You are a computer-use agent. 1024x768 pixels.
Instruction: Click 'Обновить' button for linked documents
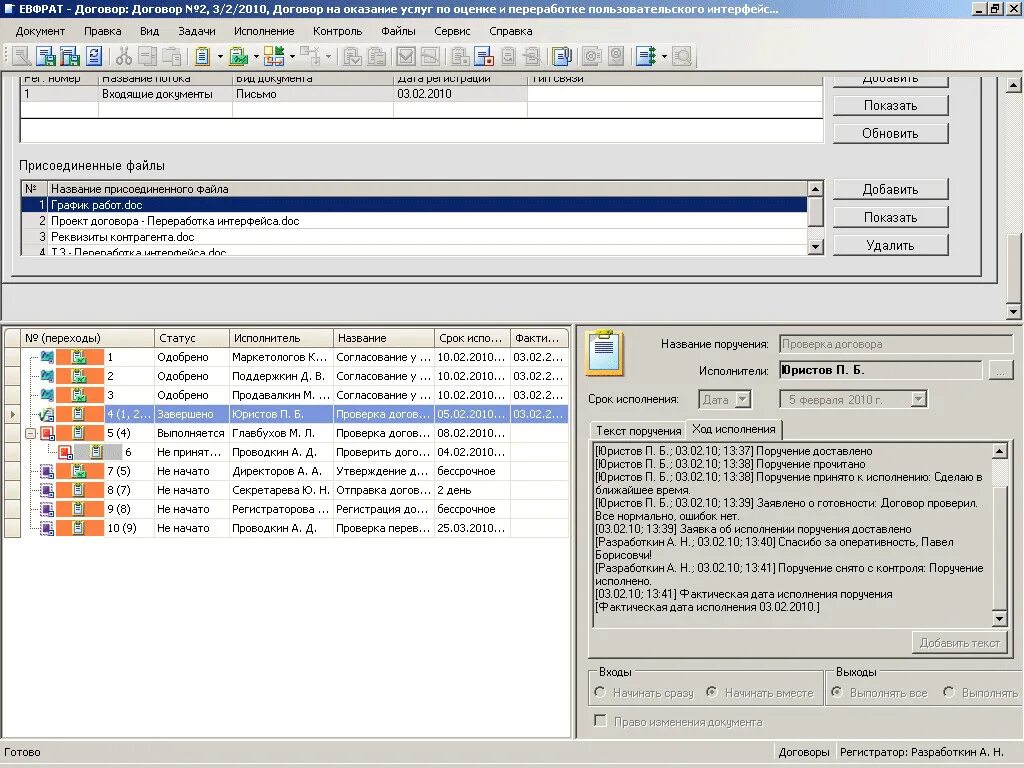[x=890, y=133]
